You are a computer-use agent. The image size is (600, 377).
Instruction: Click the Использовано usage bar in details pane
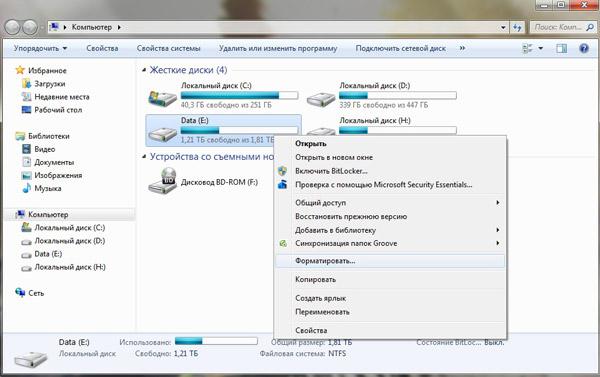(x=216, y=341)
